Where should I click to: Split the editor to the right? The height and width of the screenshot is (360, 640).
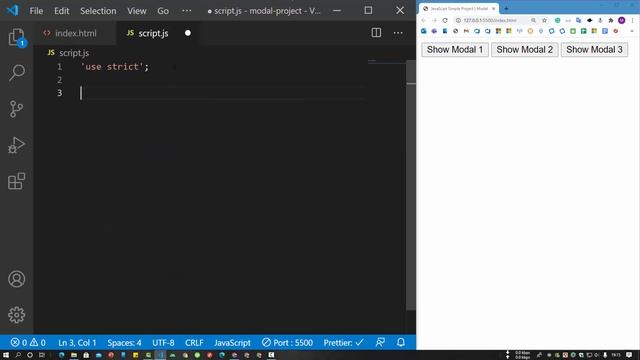pos(376,33)
